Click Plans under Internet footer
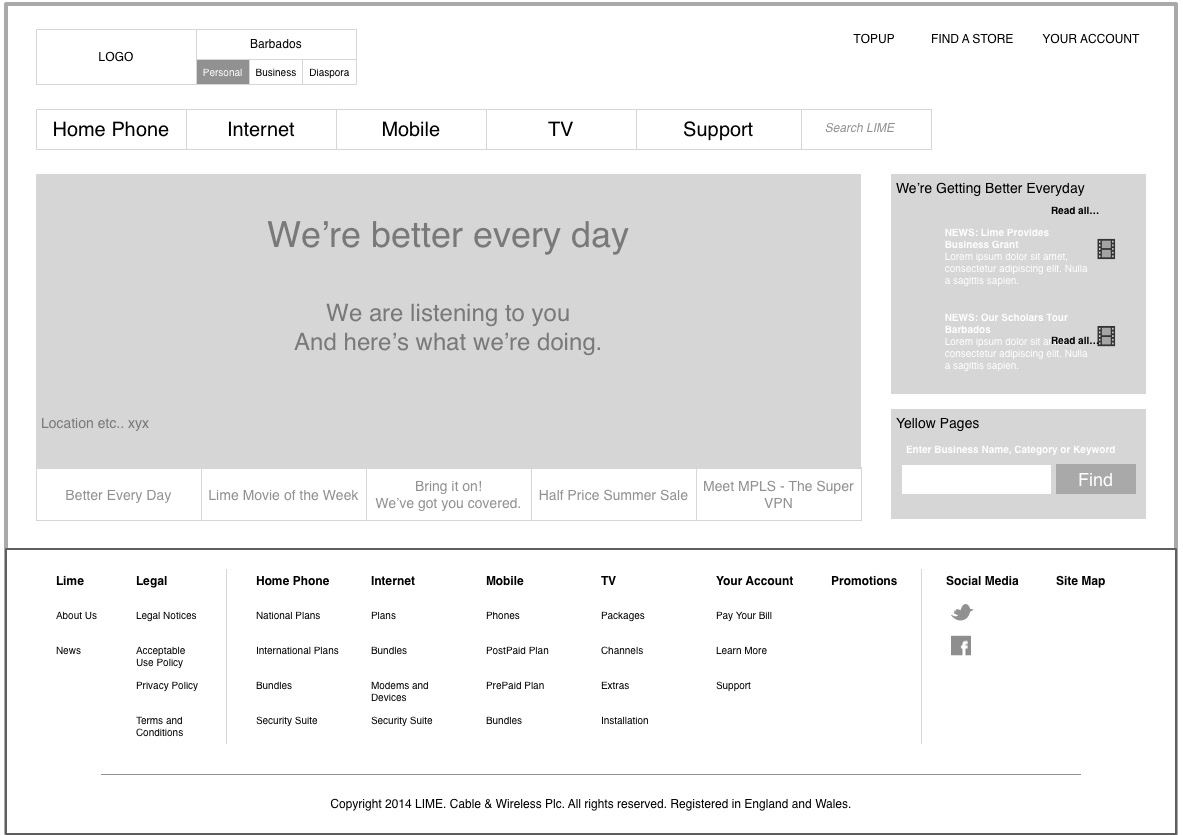The width and height of the screenshot is (1183, 835). click(x=383, y=616)
